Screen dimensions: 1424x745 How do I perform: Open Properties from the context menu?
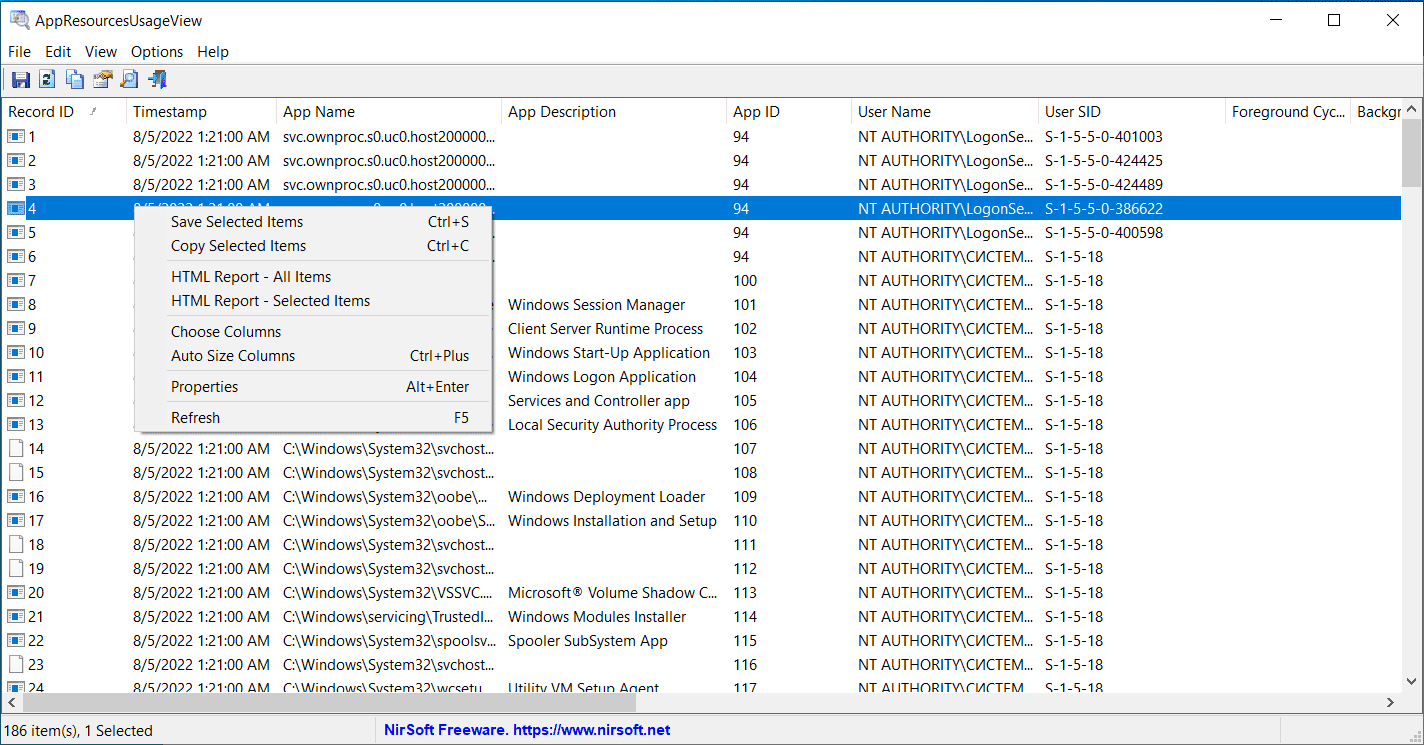click(313, 387)
